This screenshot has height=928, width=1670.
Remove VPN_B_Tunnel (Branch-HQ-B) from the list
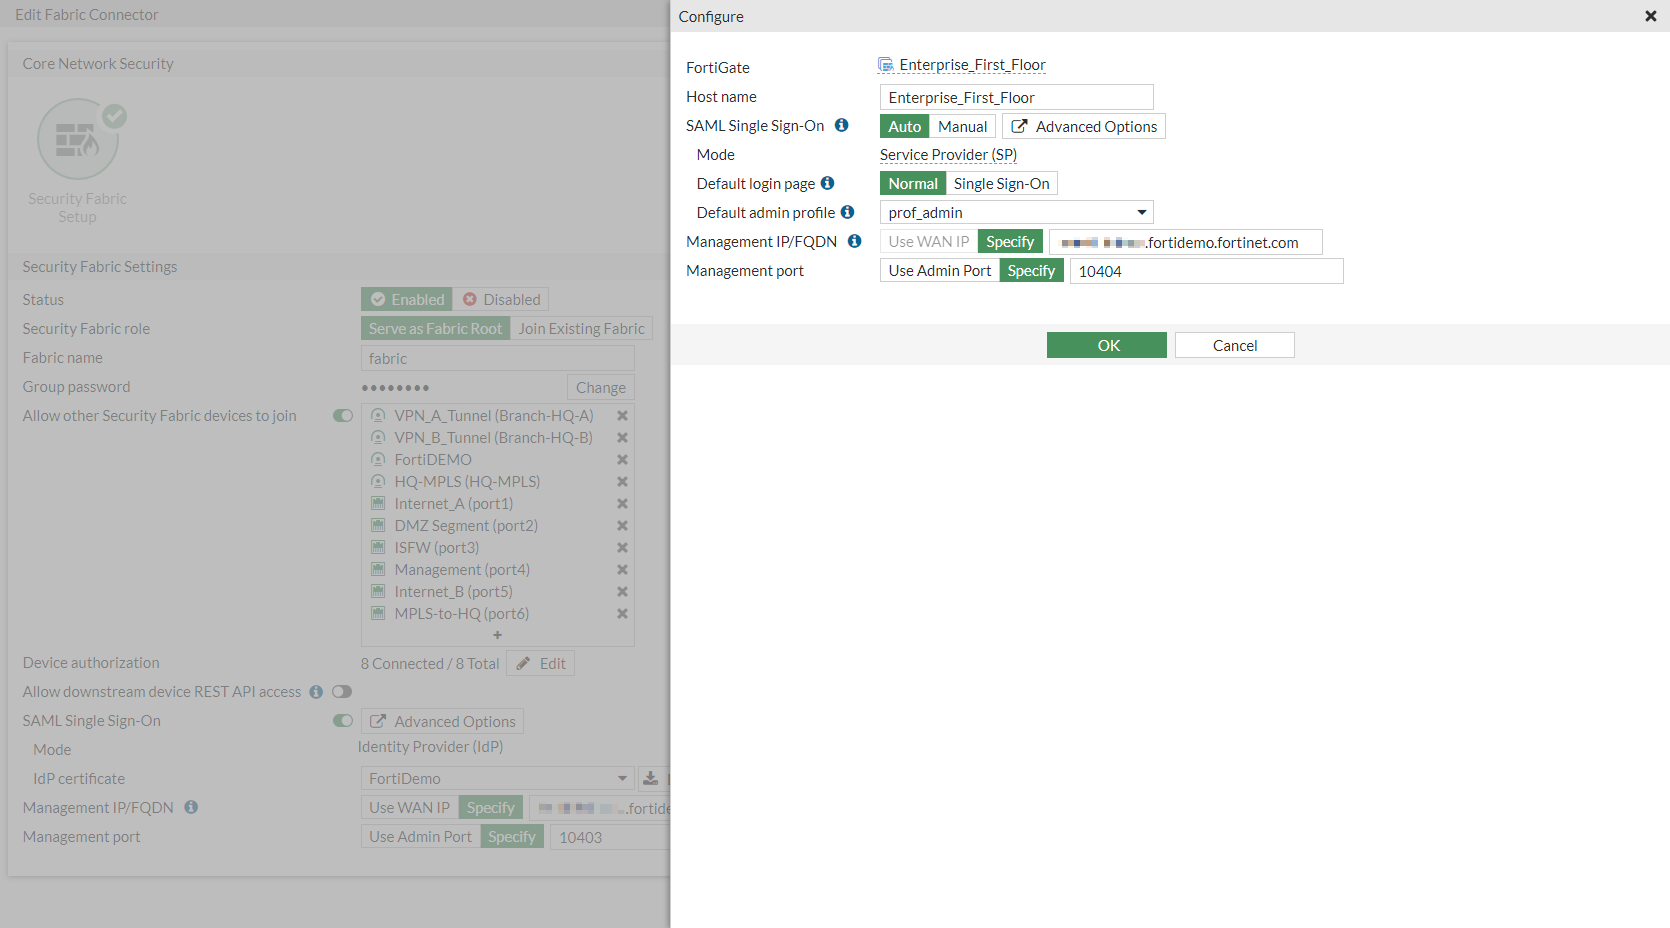click(x=622, y=438)
